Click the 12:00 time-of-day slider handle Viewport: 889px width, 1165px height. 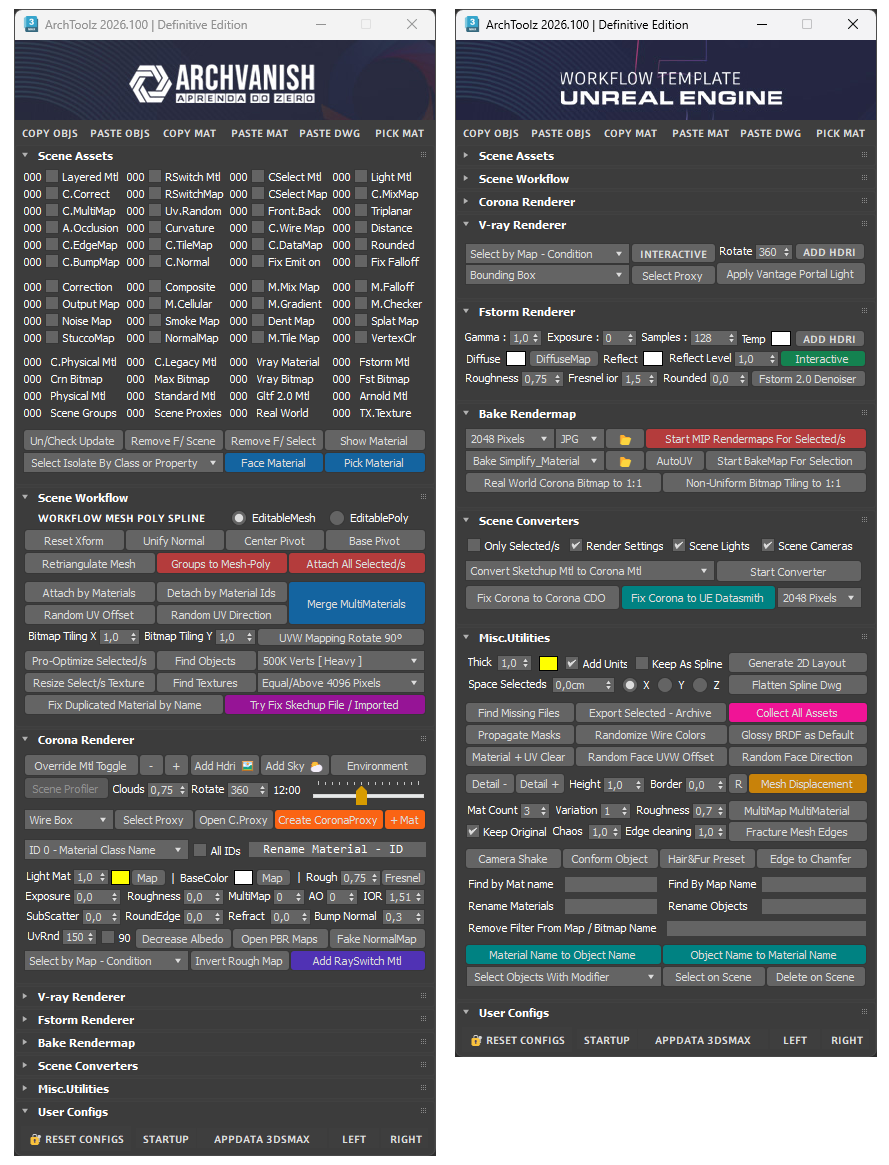click(x=361, y=796)
